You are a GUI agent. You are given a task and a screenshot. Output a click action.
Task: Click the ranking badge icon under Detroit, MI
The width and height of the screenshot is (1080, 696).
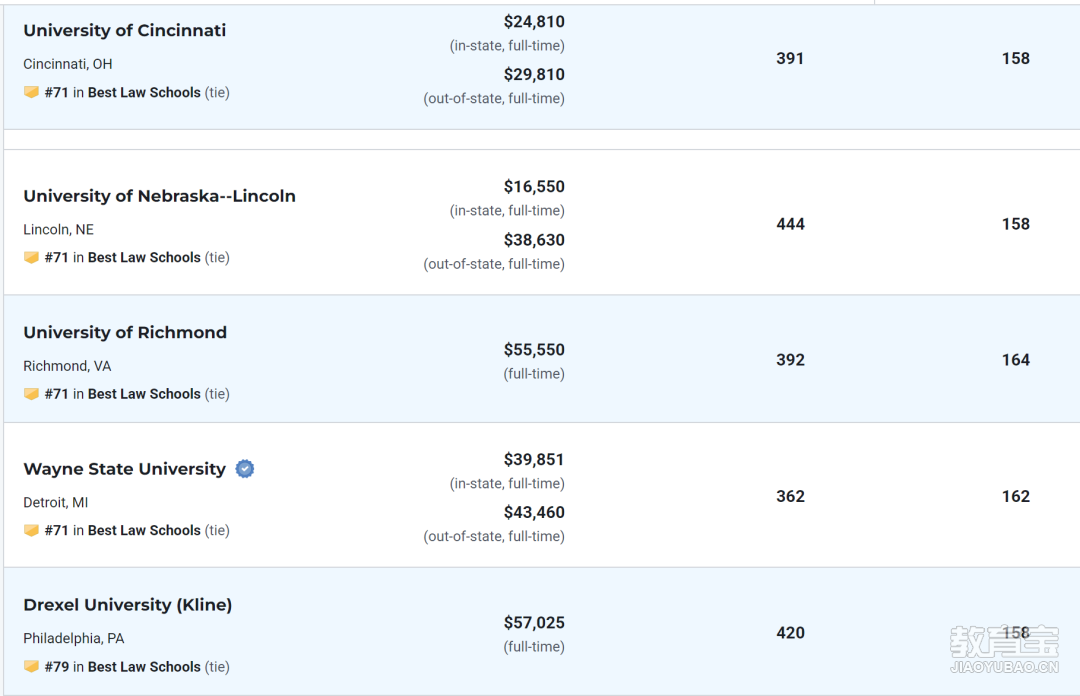click(31, 530)
